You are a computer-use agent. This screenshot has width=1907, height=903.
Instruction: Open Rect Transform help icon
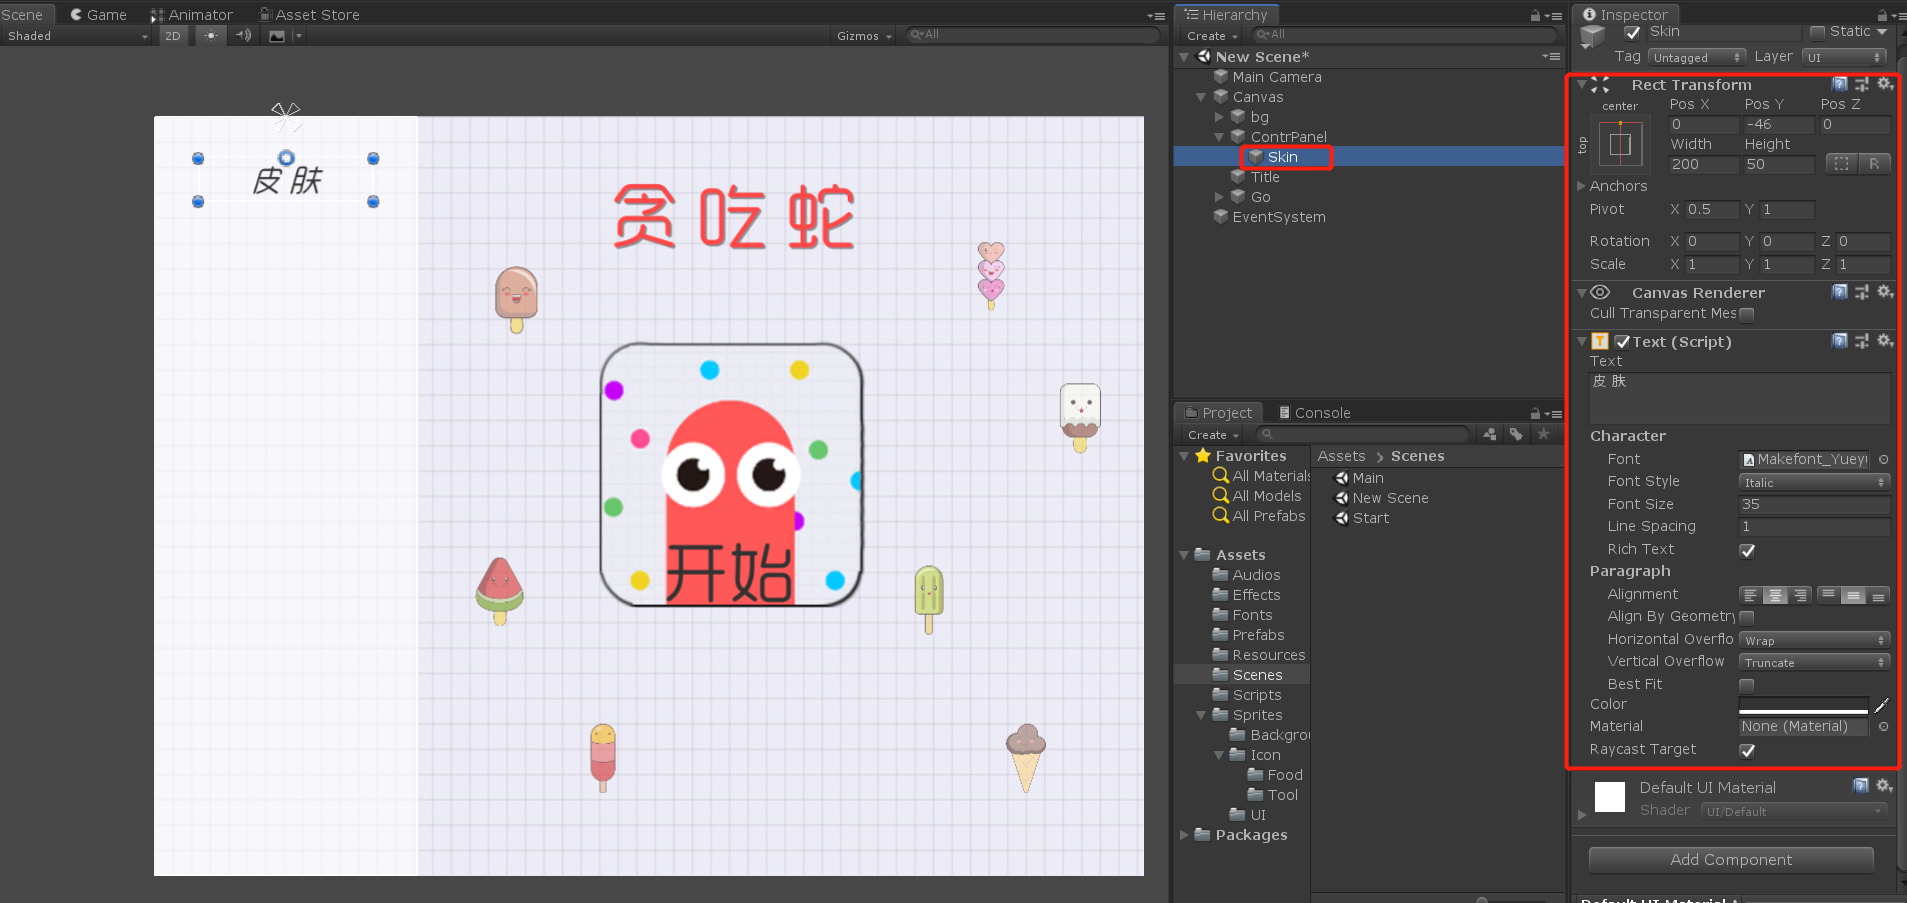point(1840,84)
